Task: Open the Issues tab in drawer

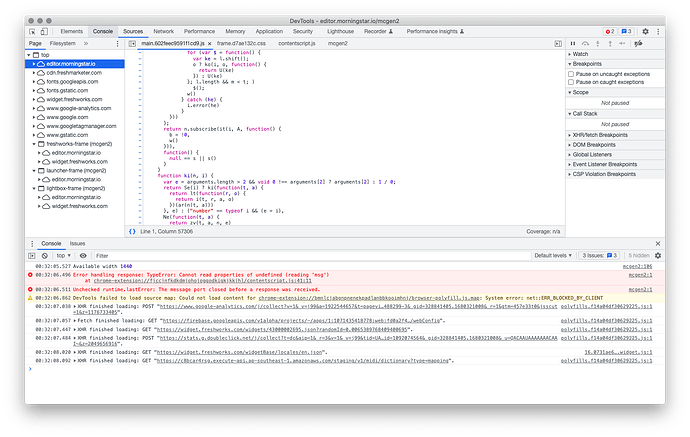Action: pyautogui.click(x=77, y=243)
